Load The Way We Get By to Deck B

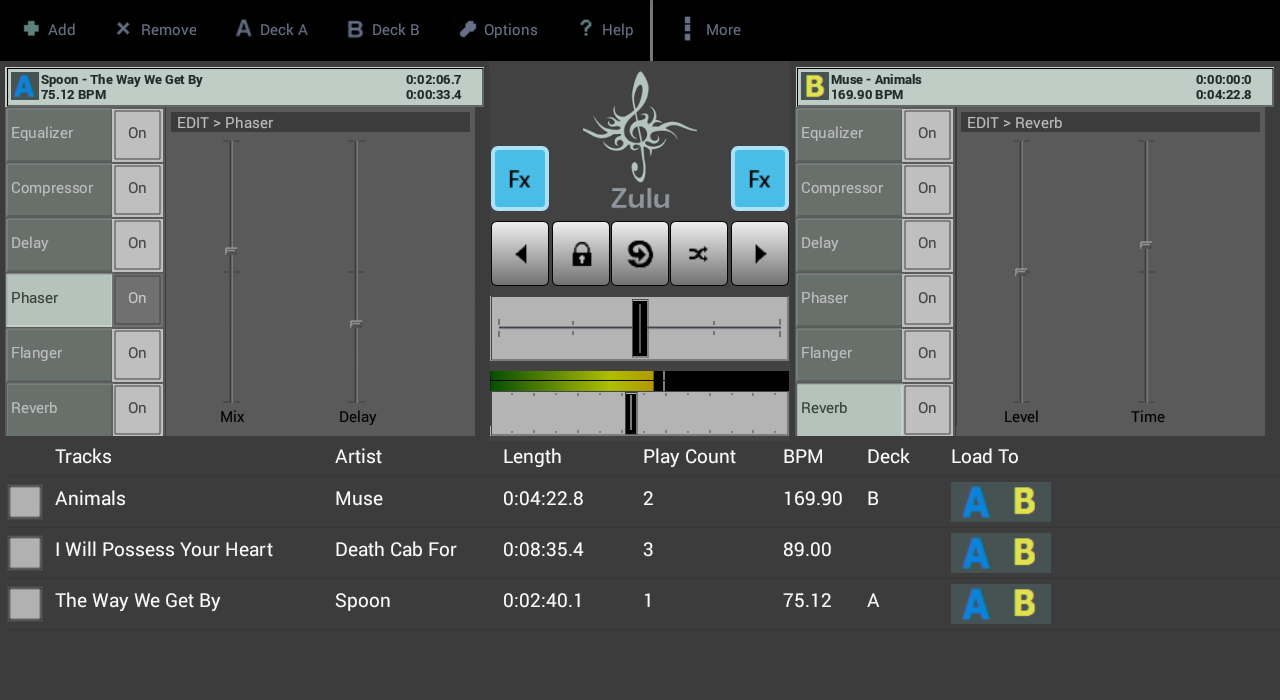click(x=1025, y=604)
